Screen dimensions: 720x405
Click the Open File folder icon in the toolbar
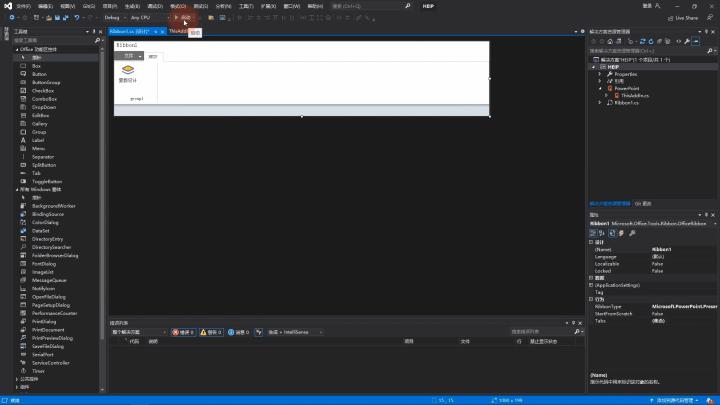coord(49,17)
